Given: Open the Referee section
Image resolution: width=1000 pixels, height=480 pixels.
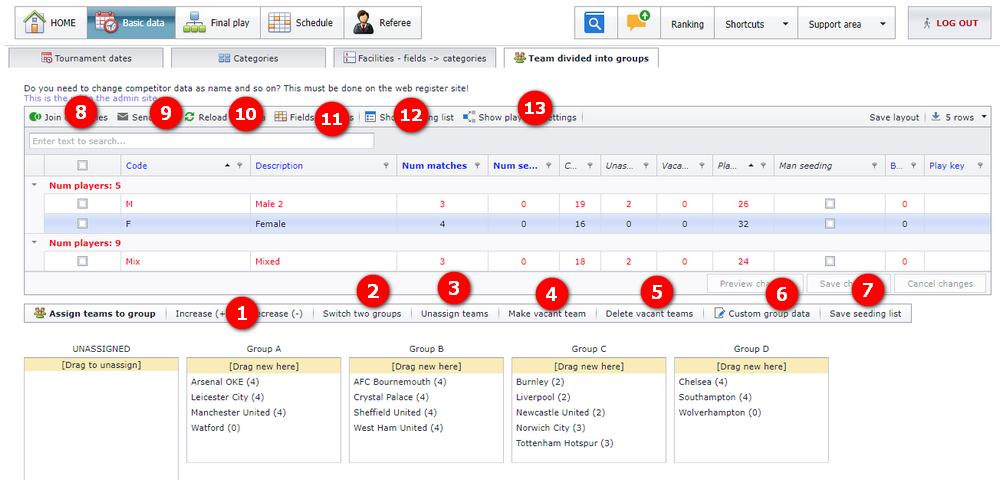Looking at the screenshot, I should tap(383, 23).
